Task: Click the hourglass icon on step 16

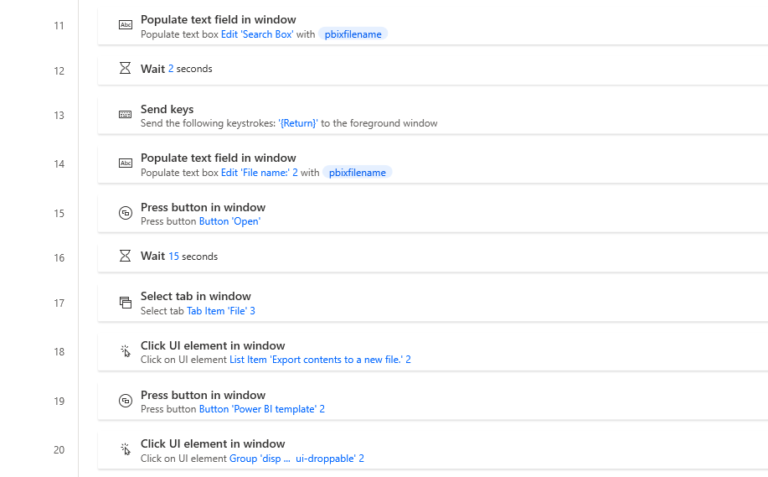Action: coord(125,256)
